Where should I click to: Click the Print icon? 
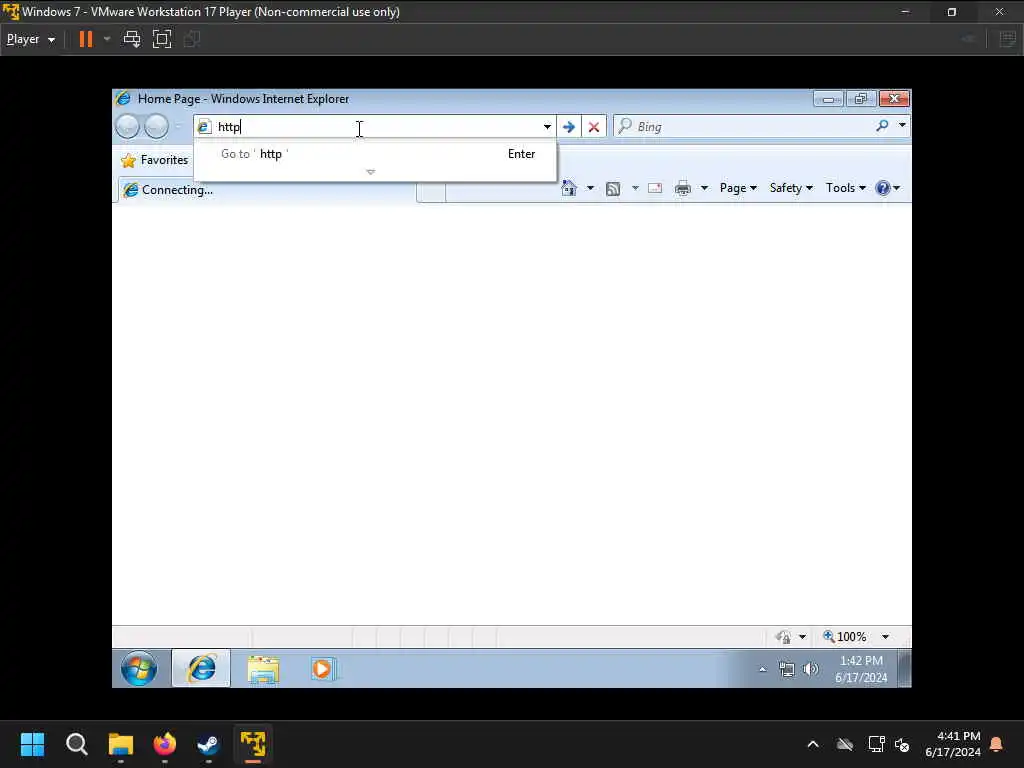[683, 188]
